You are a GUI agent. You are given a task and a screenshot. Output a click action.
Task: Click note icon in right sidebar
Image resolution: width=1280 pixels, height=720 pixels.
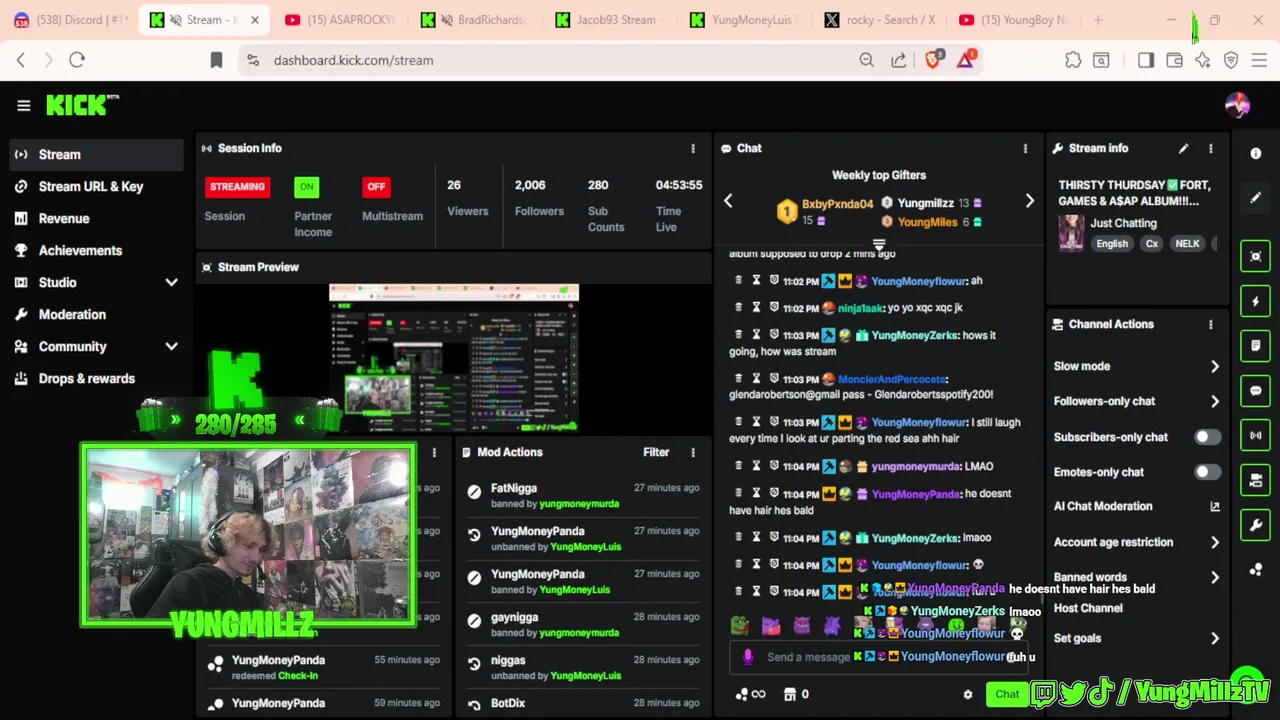tap(1256, 346)
